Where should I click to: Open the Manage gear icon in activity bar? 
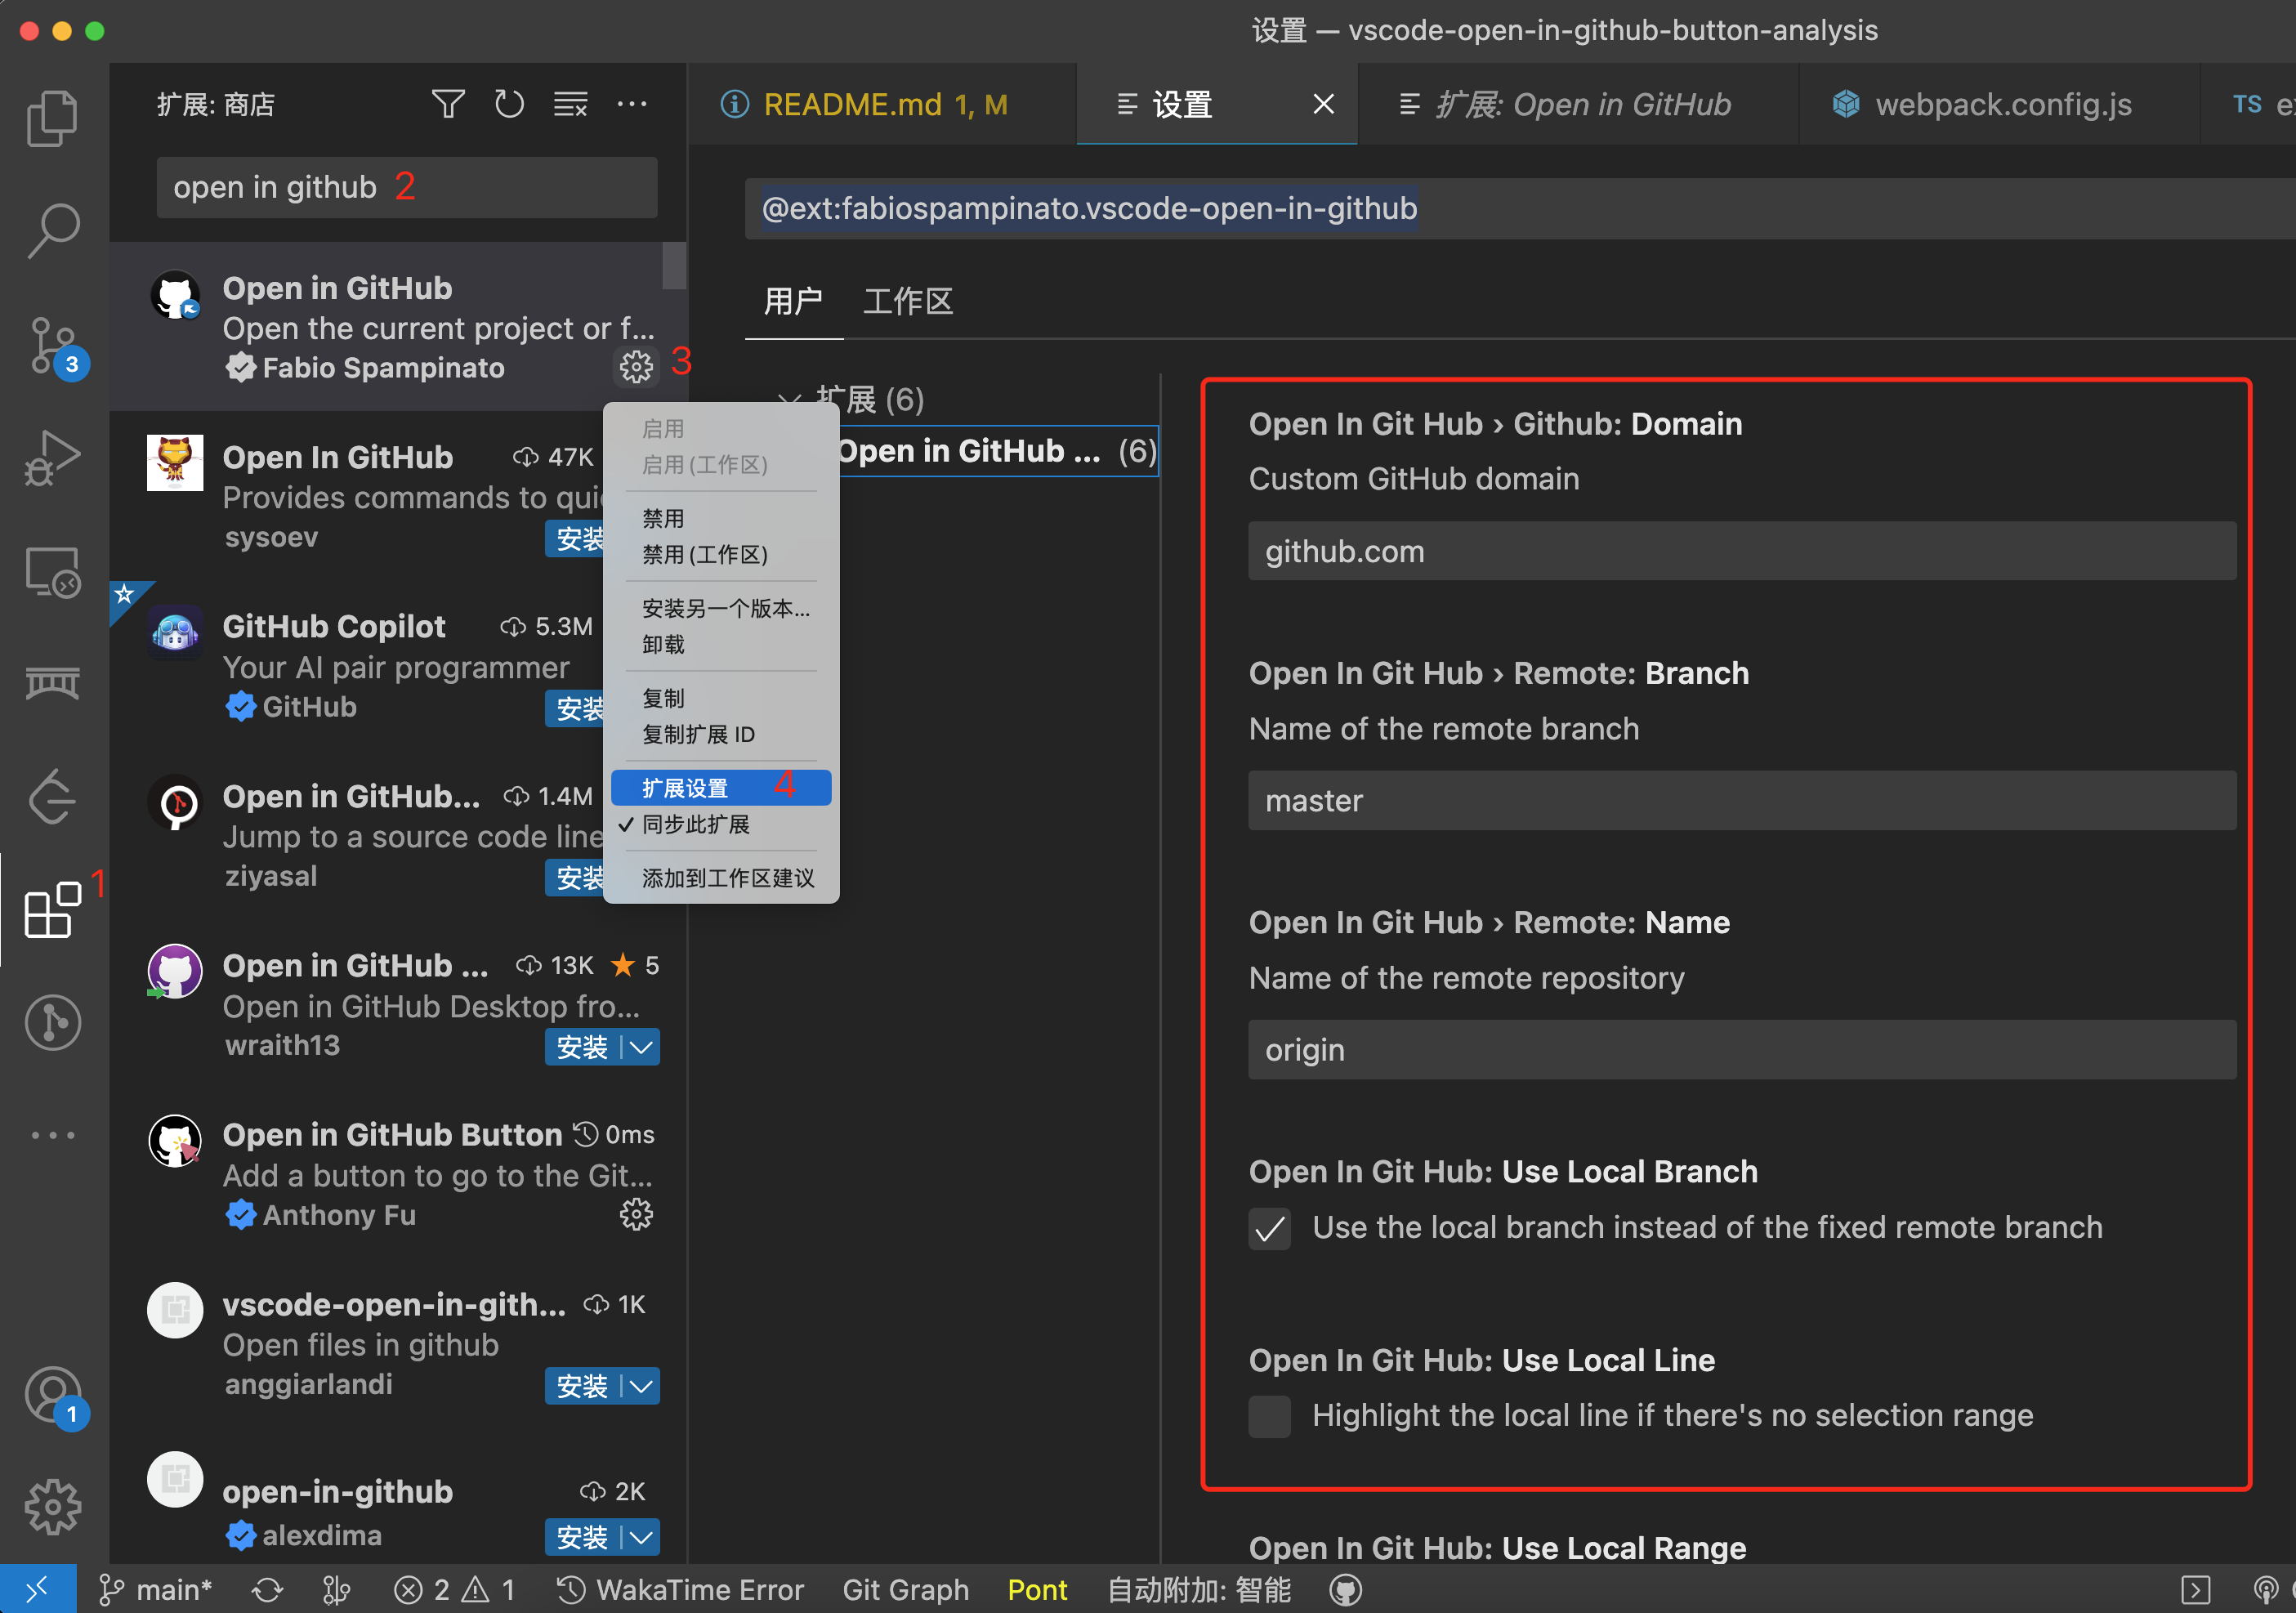[x=52, y=1506]
